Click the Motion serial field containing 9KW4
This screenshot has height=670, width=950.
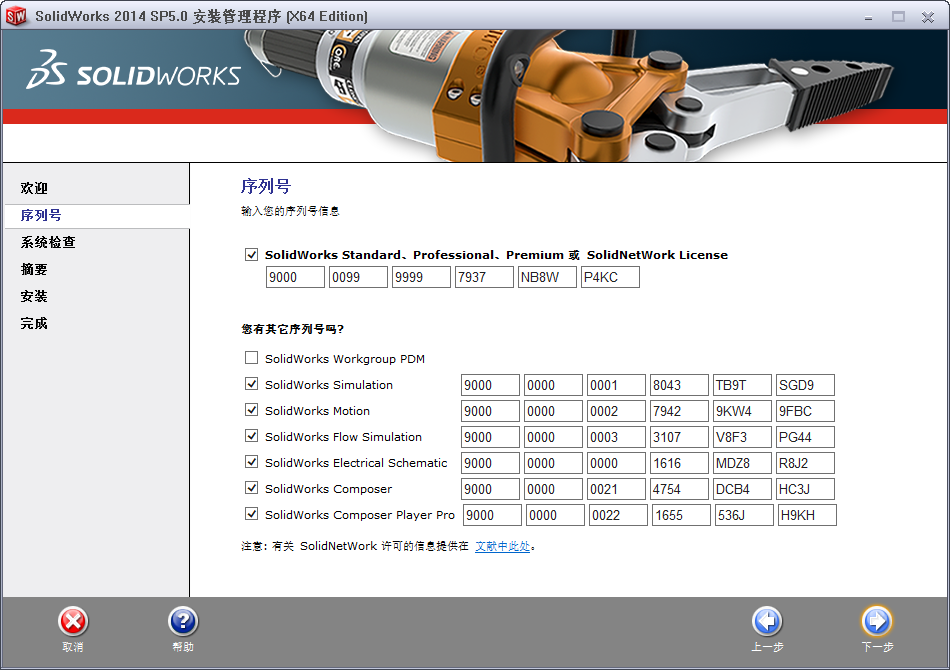[742, 411]
